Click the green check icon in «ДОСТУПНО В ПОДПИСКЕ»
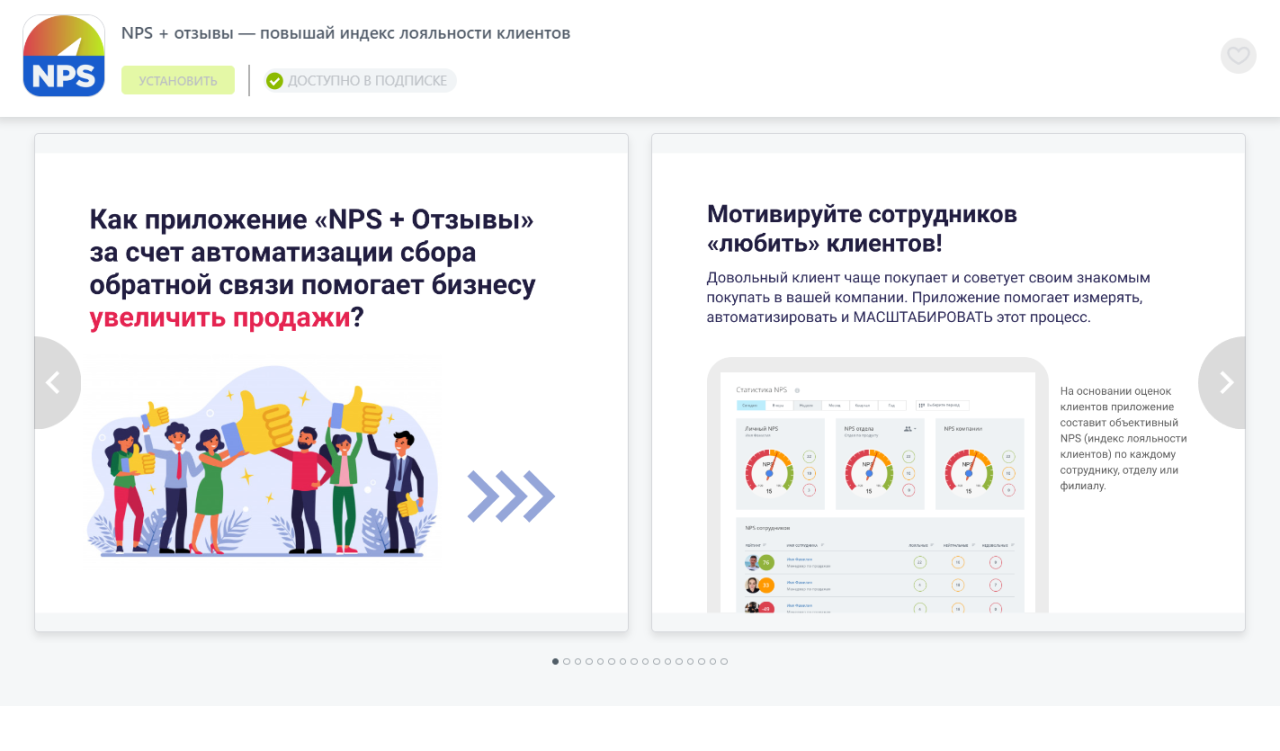 pos(275,81)
